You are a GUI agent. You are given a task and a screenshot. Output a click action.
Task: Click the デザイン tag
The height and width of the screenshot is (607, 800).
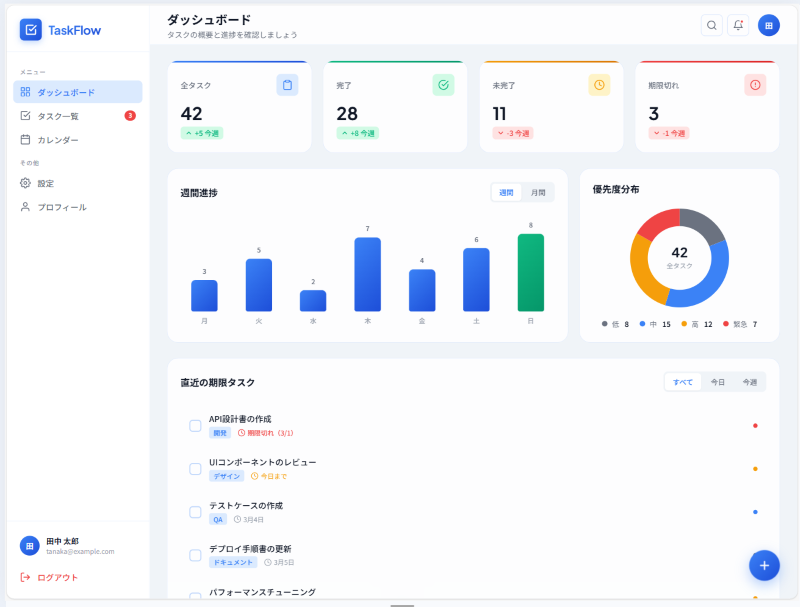tap(227, 476)
